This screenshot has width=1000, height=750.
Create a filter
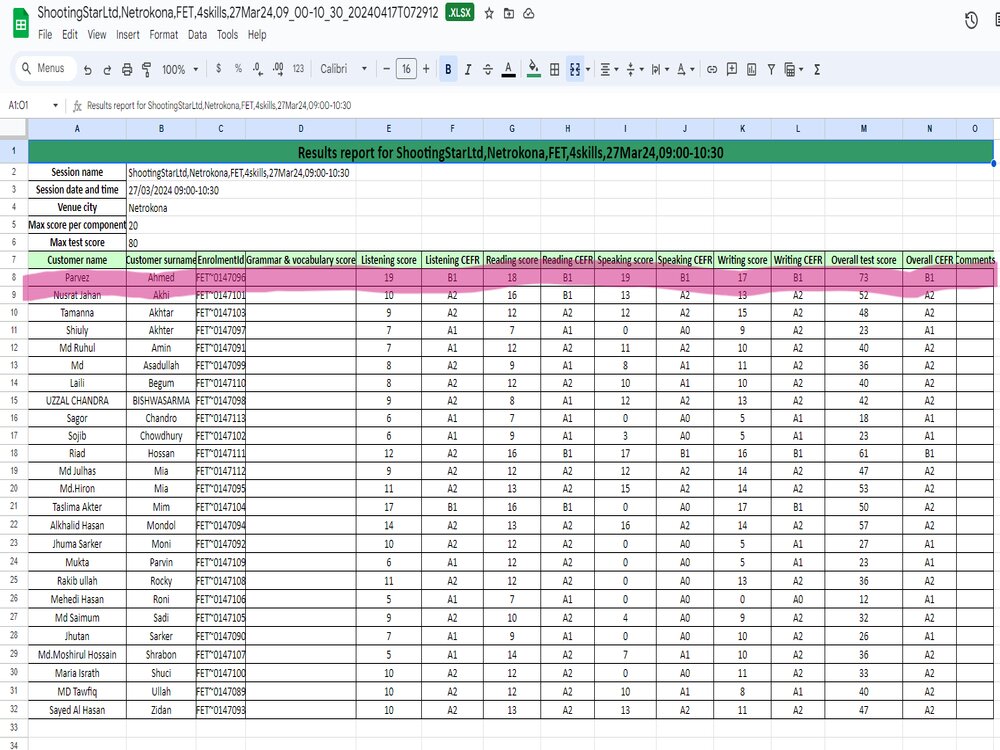point(771,69)
